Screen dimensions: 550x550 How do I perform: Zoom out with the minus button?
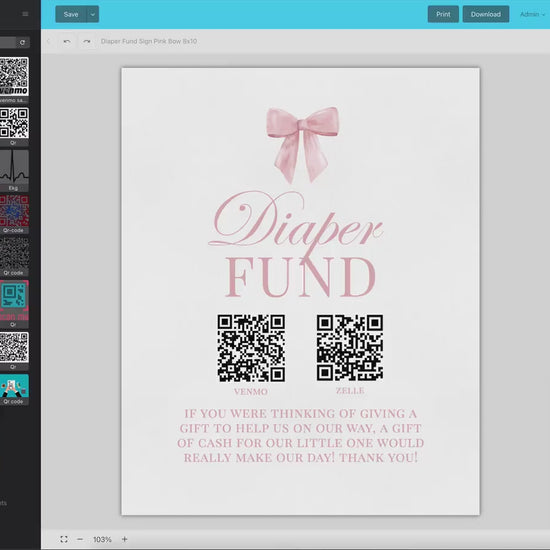[80, 539]
